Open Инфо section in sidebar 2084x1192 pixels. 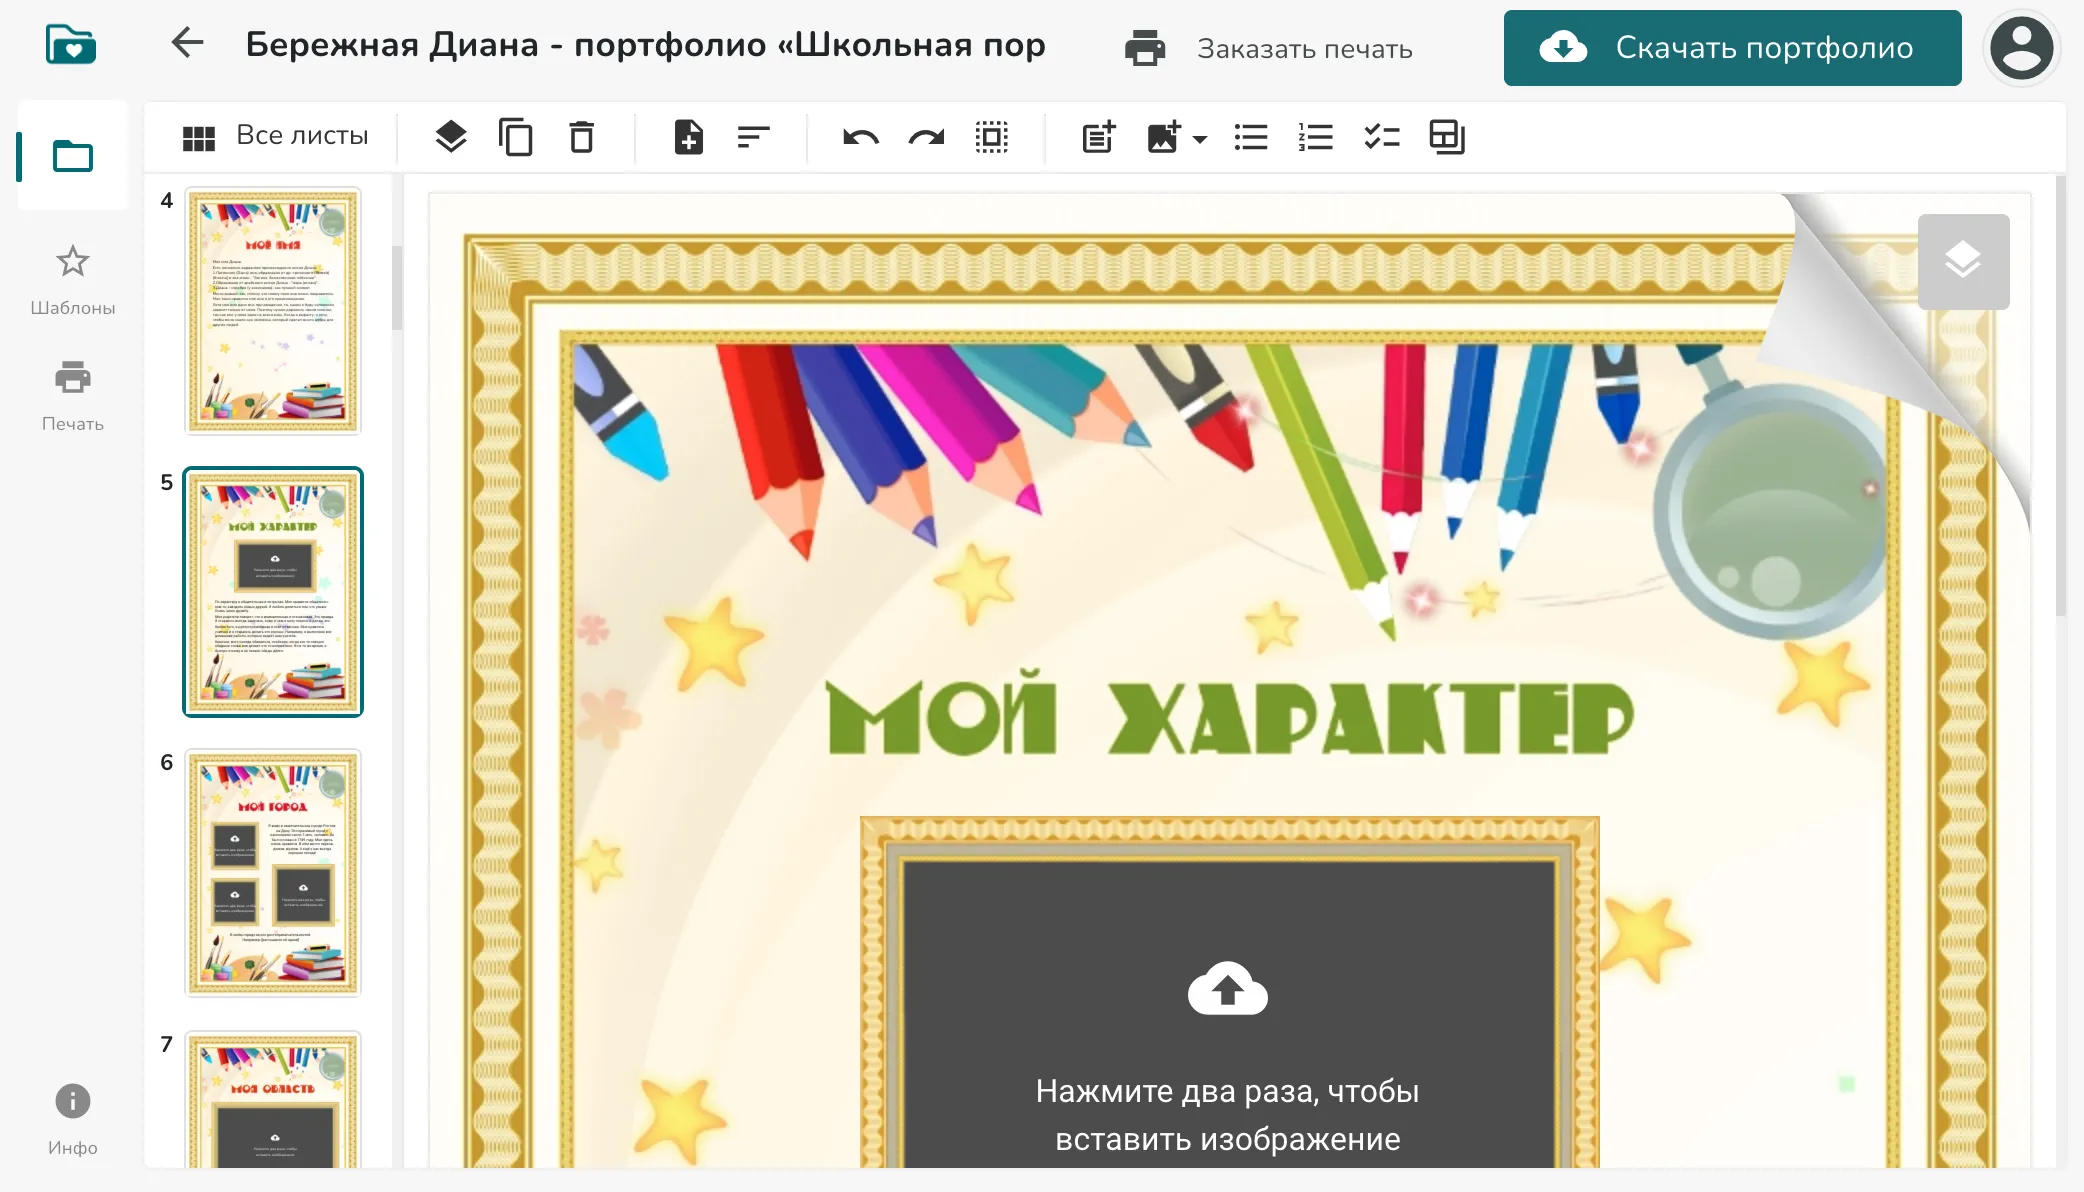[x=73, y=1120]
